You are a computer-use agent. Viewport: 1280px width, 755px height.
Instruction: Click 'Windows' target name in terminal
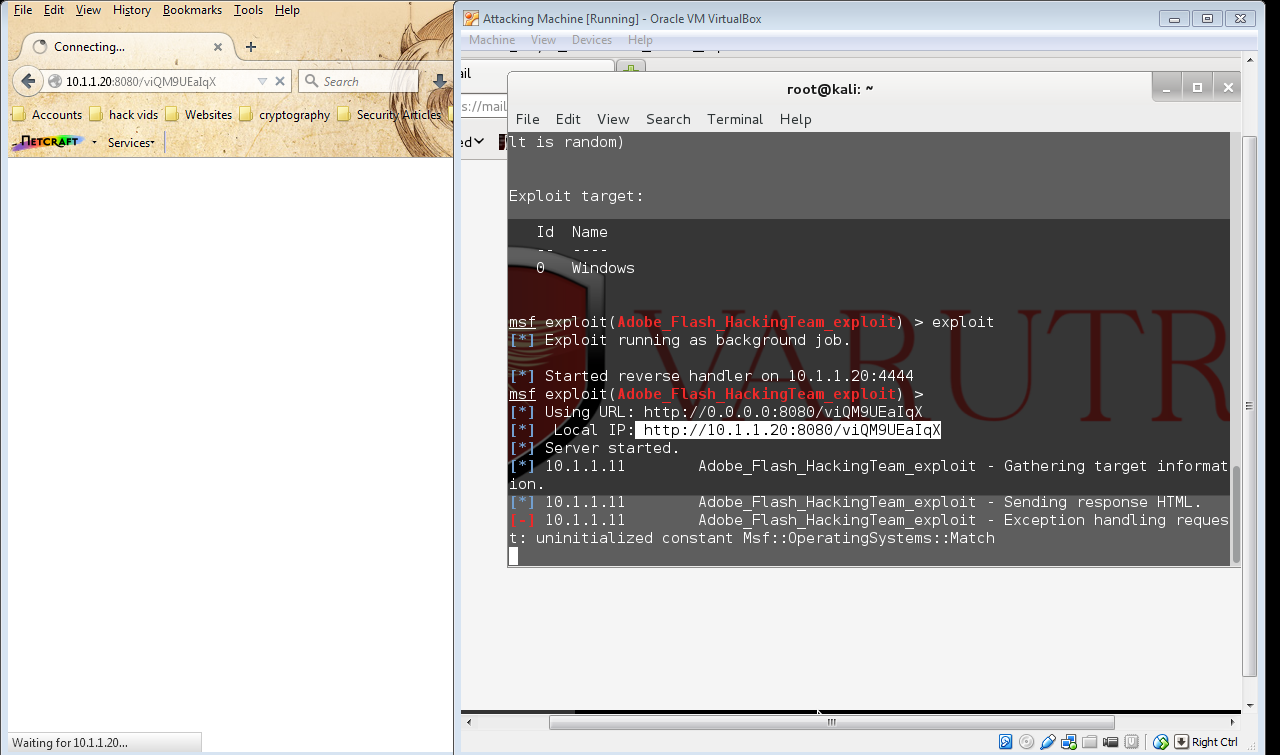[603, 268]
